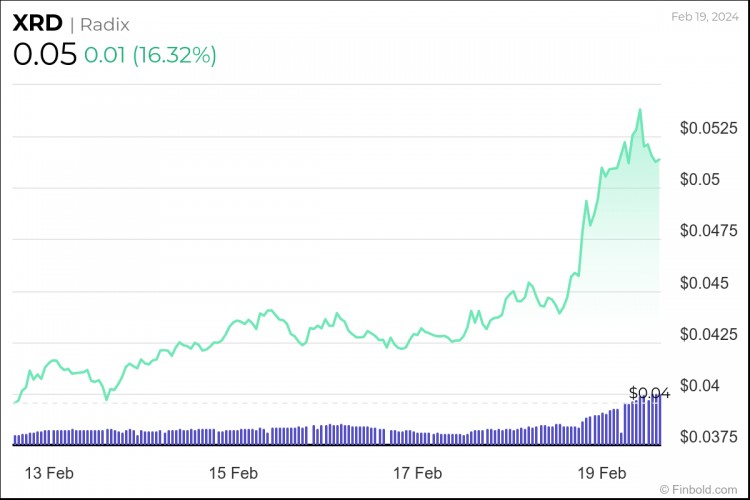750x500 pixels.
Task: Select the $0.0475 price axis label
Action: 709,231
